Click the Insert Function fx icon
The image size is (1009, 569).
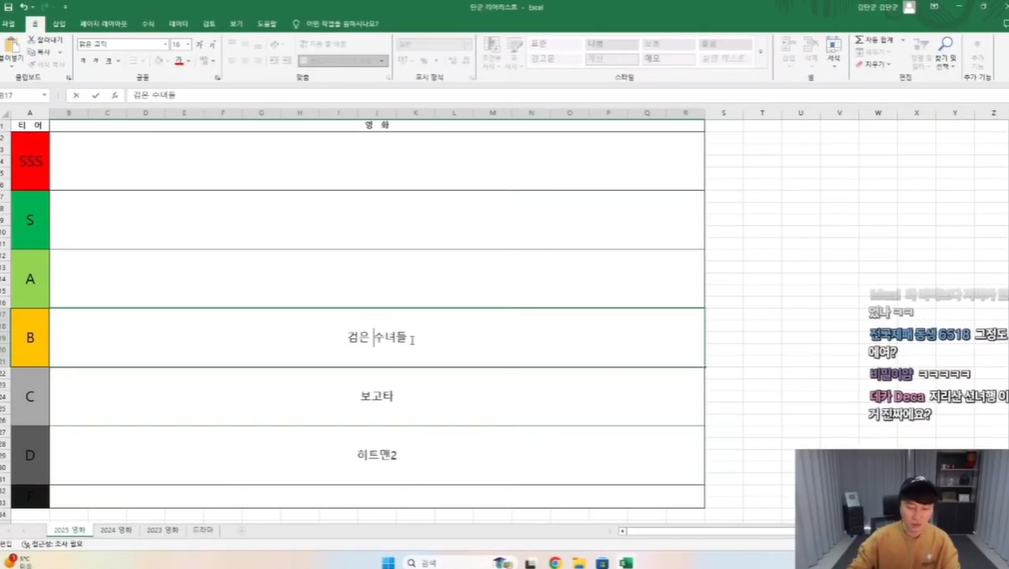coord(114,95)
